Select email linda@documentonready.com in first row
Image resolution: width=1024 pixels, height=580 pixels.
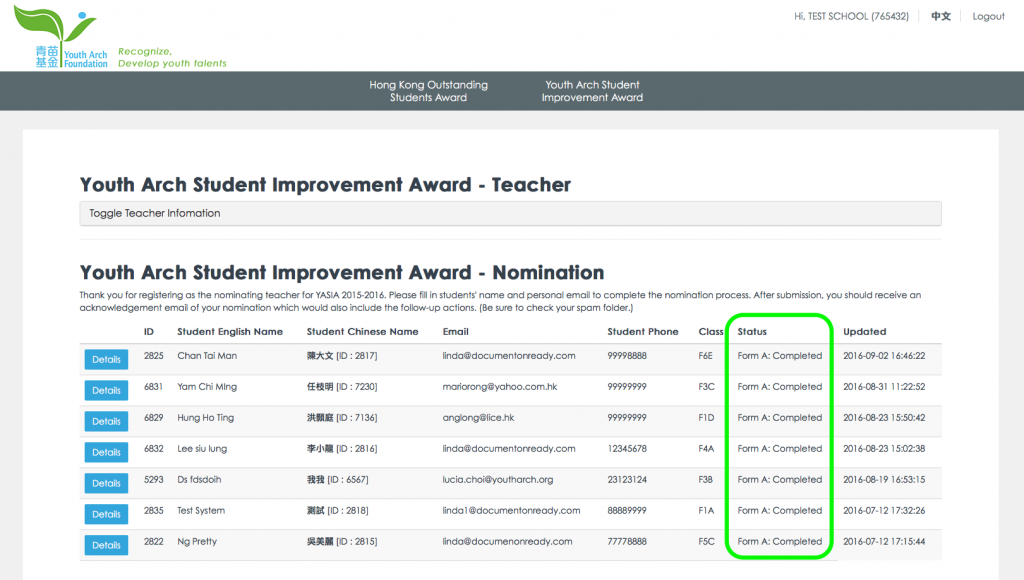(509, 356)
